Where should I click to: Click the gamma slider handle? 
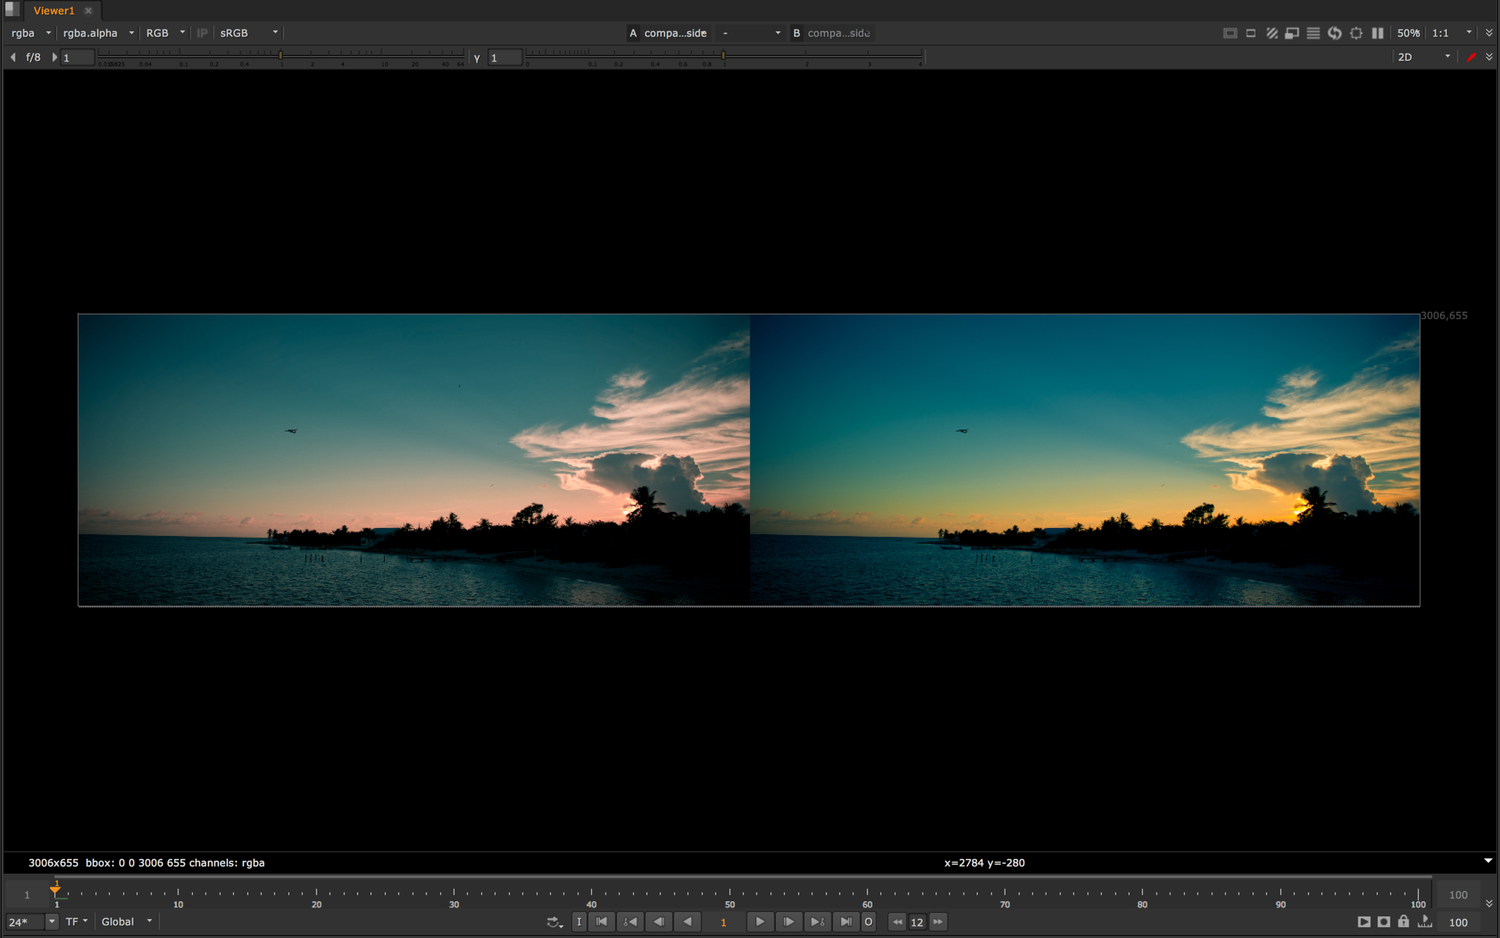(x=723, y=55)
